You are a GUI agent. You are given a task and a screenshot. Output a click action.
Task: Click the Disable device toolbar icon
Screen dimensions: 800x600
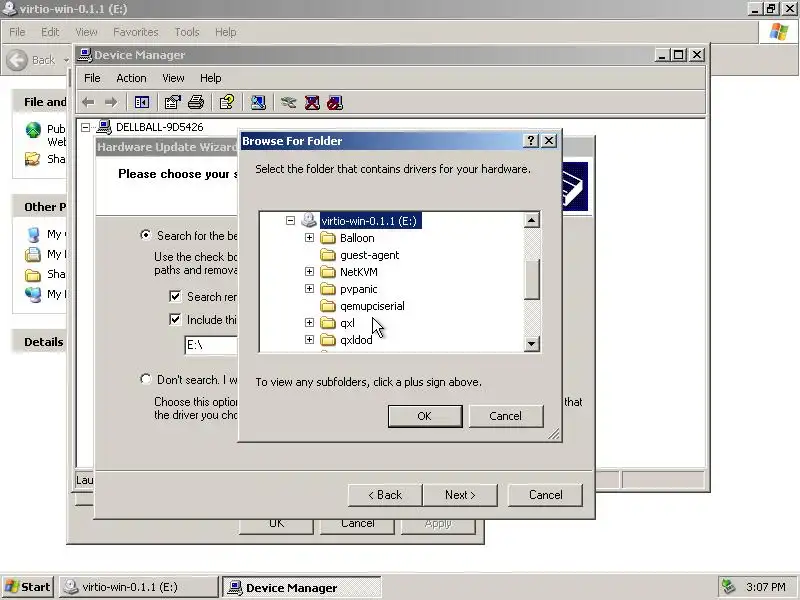pos(335,103)
